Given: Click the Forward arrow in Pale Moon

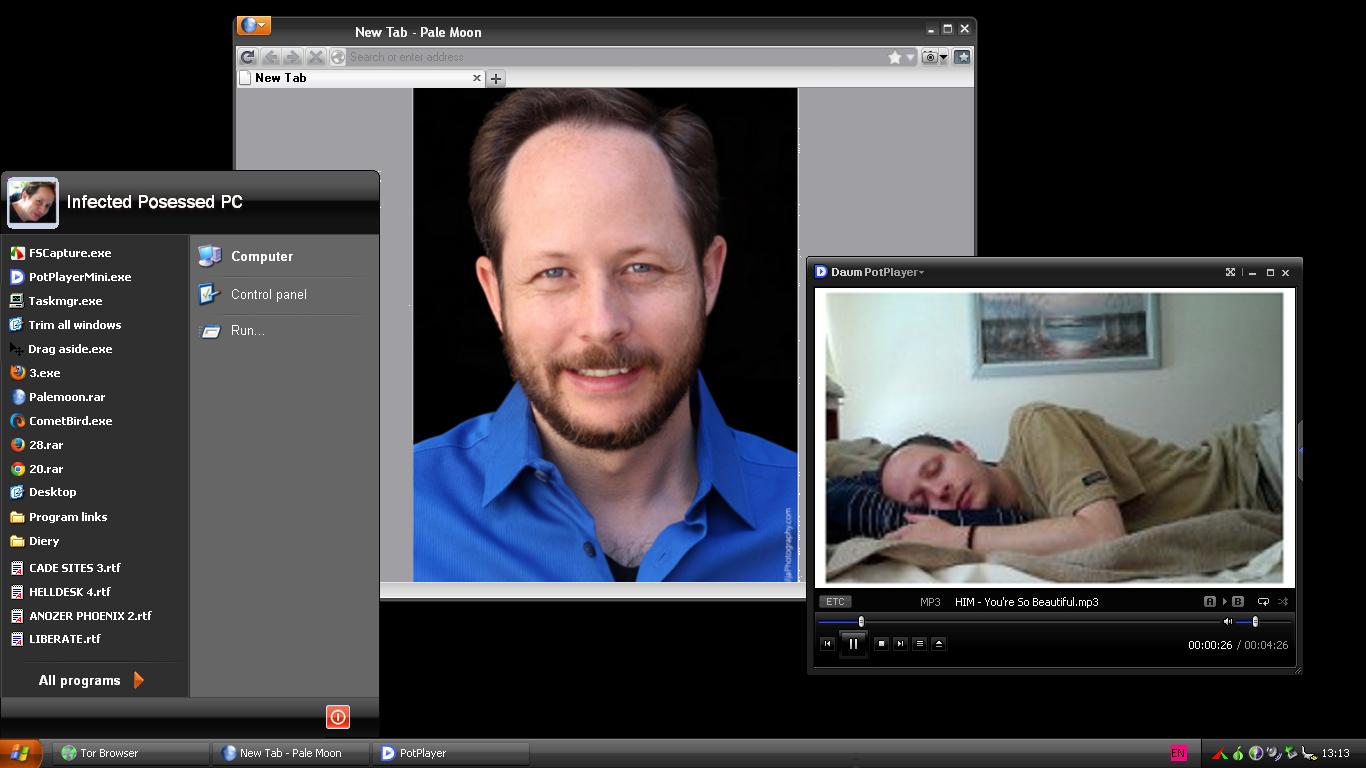Looking at the screenshot, I should 292,57.
